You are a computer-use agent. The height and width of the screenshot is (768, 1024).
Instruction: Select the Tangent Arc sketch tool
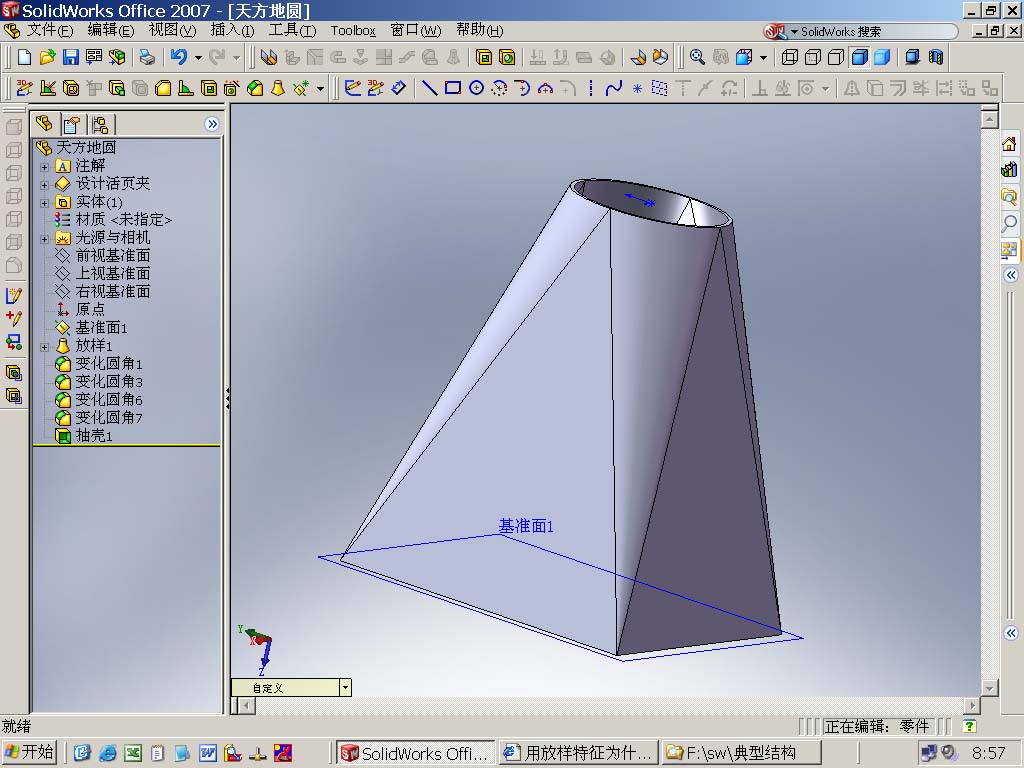[522, 88]
